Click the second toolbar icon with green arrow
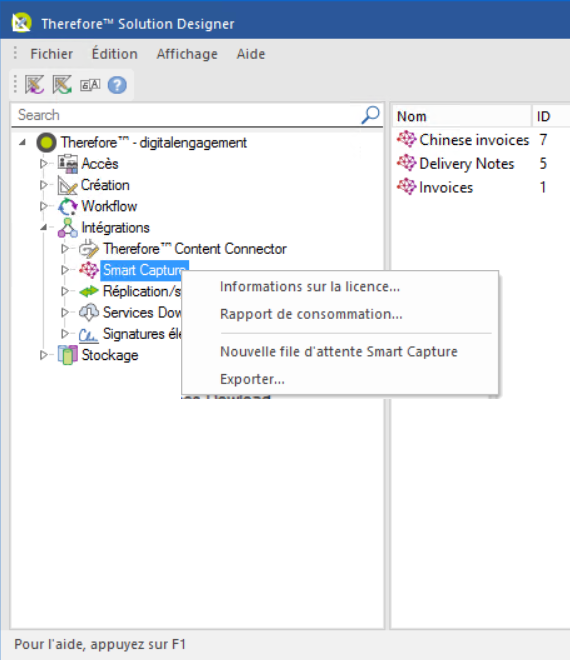The image size is (570, 660). click(x=62, y=85)
